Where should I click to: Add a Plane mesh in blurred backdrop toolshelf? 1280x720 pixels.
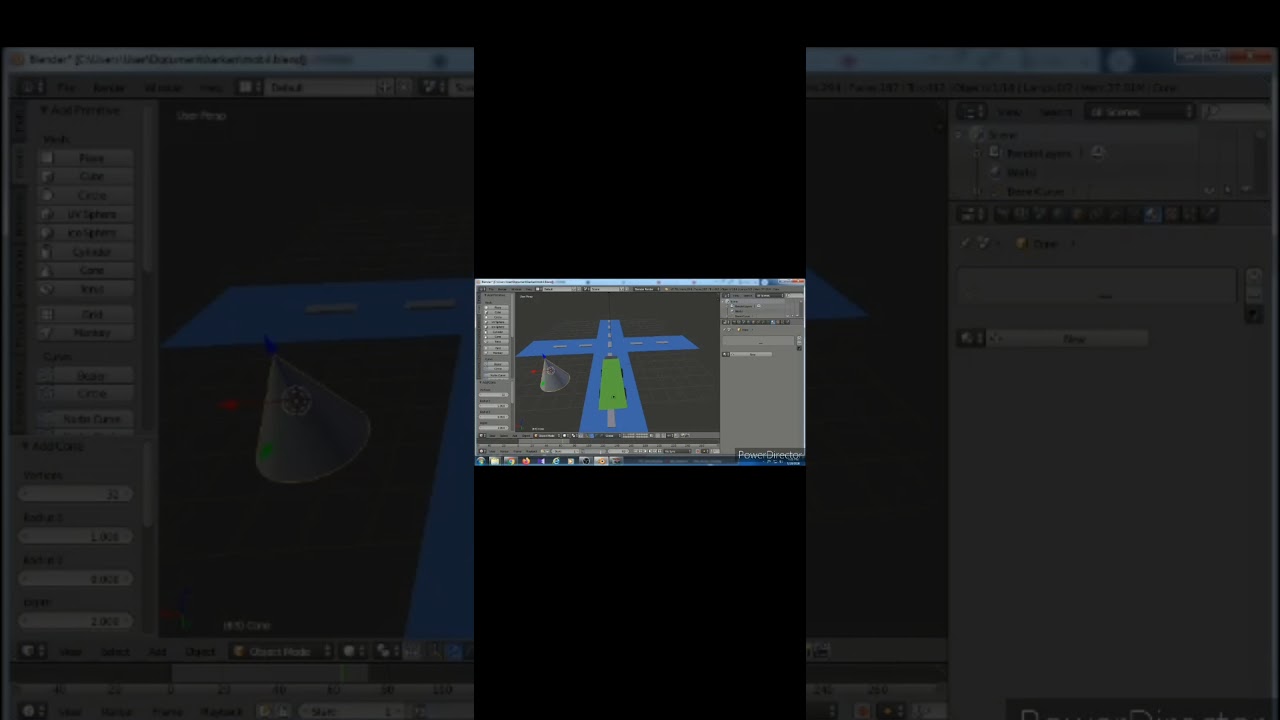[x=85, y=158]
